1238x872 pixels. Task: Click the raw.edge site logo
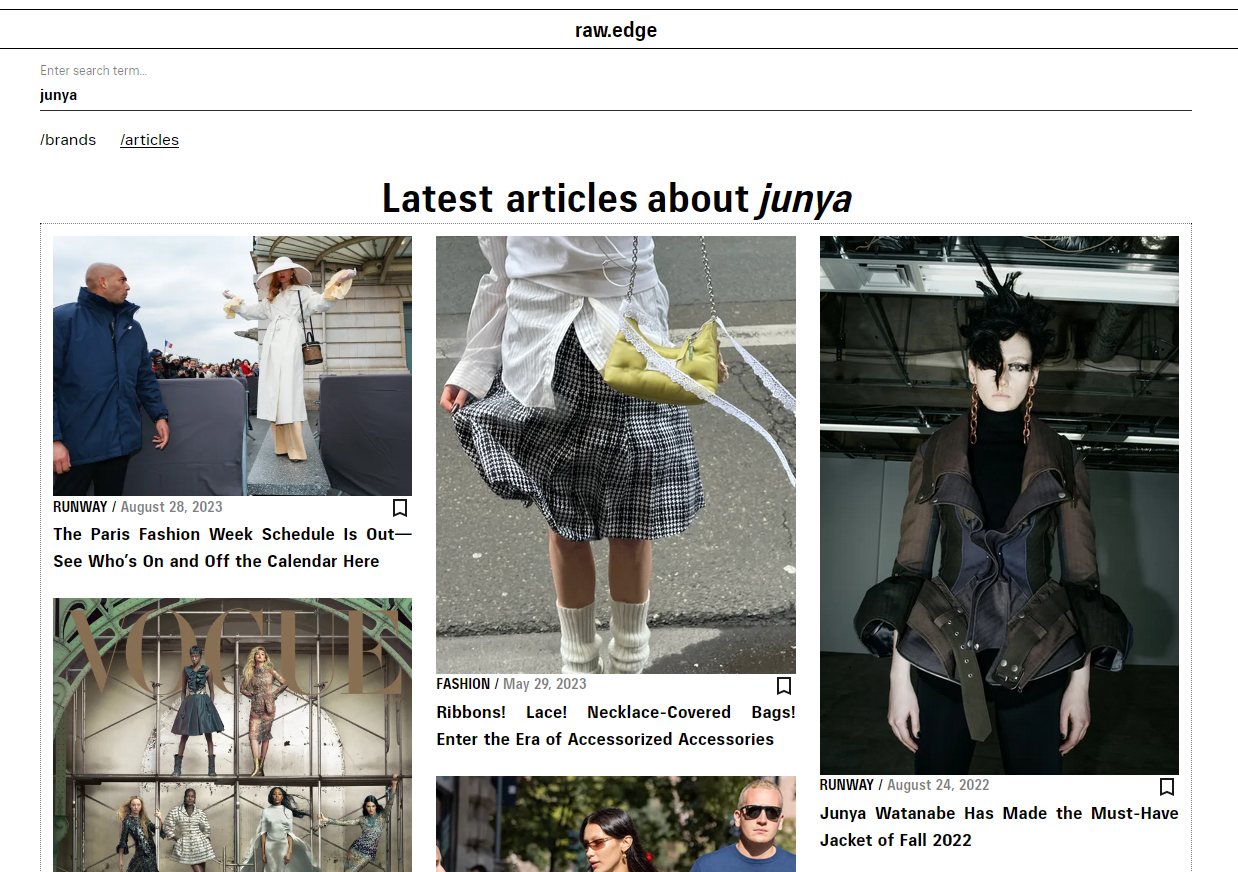click(x=616, y=30)
